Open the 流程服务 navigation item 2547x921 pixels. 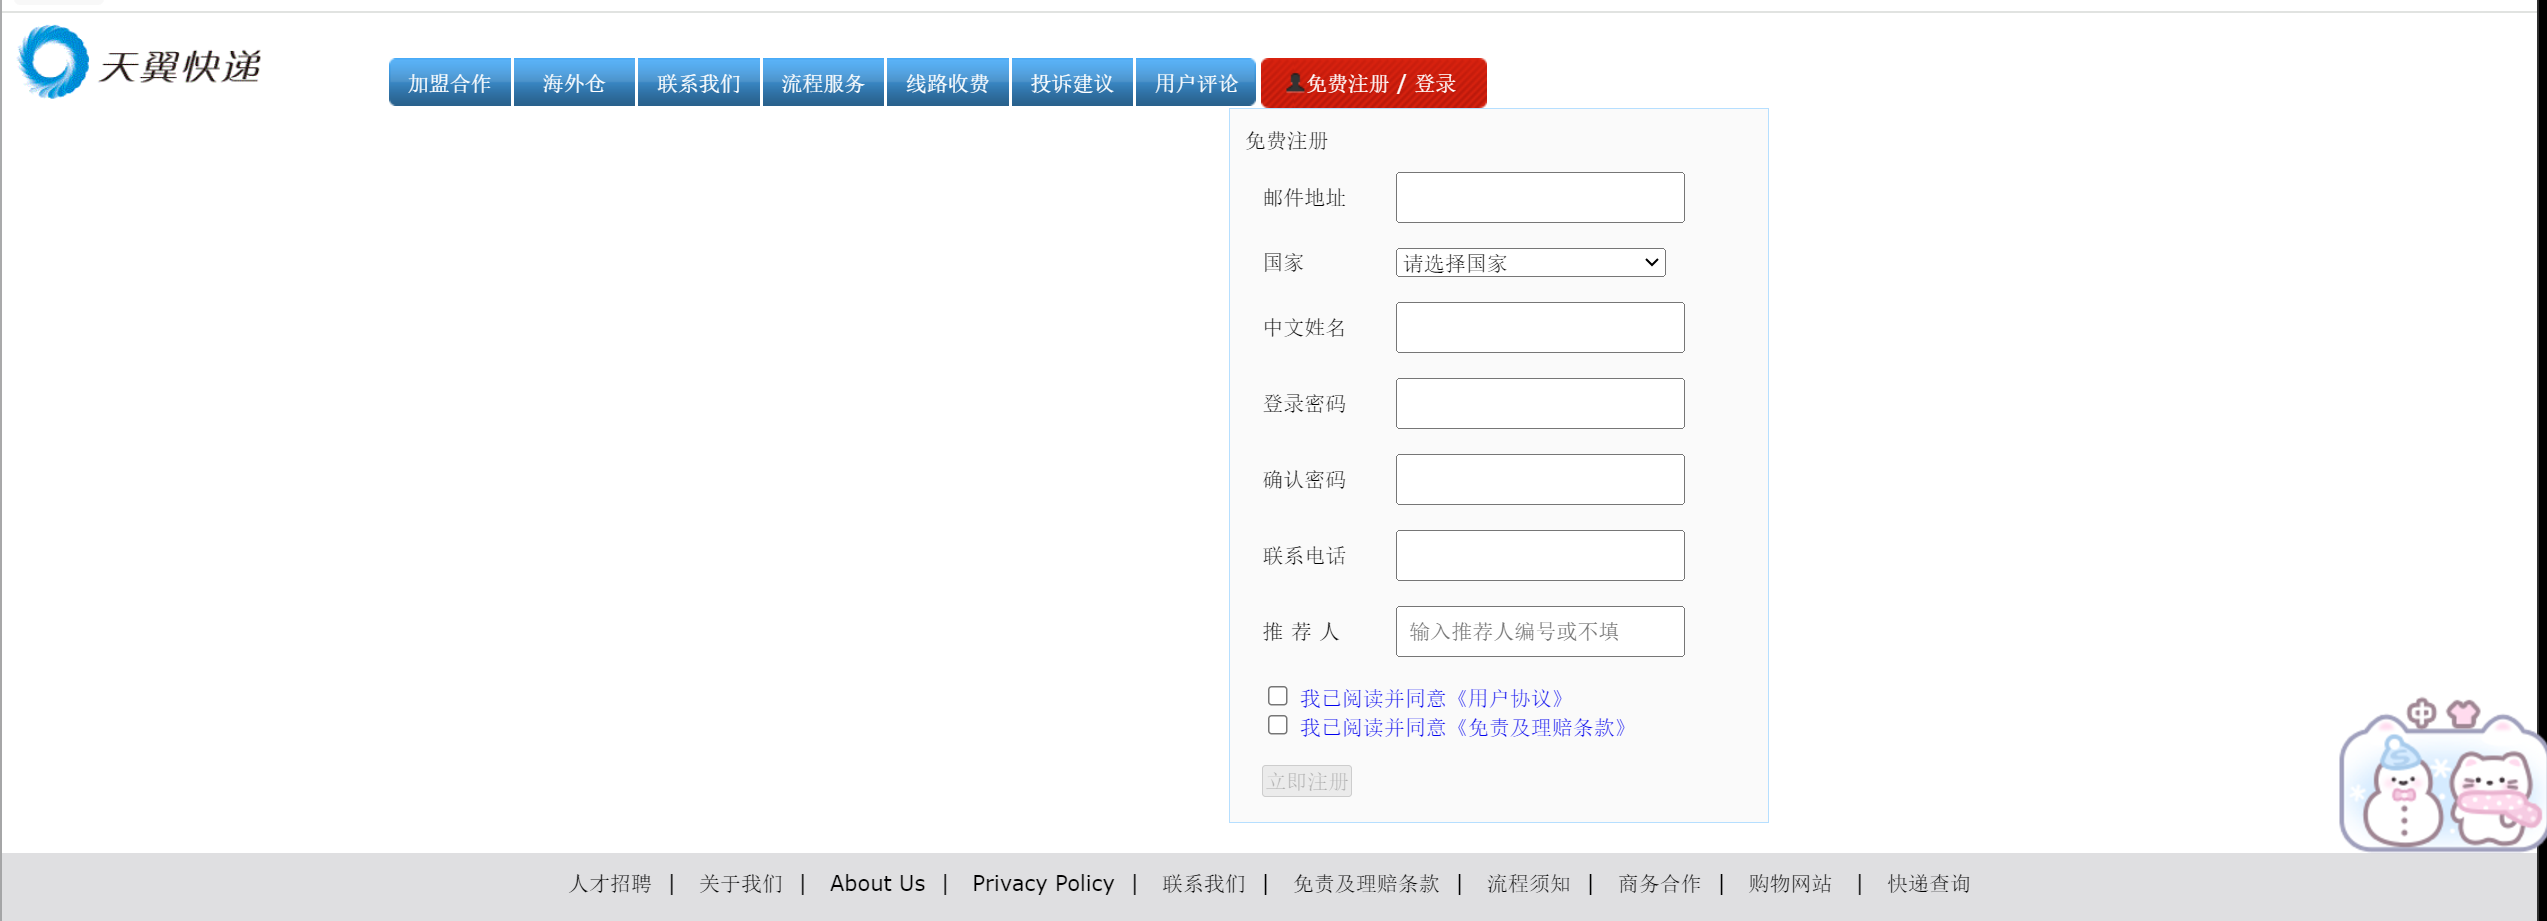click(823, 83)
